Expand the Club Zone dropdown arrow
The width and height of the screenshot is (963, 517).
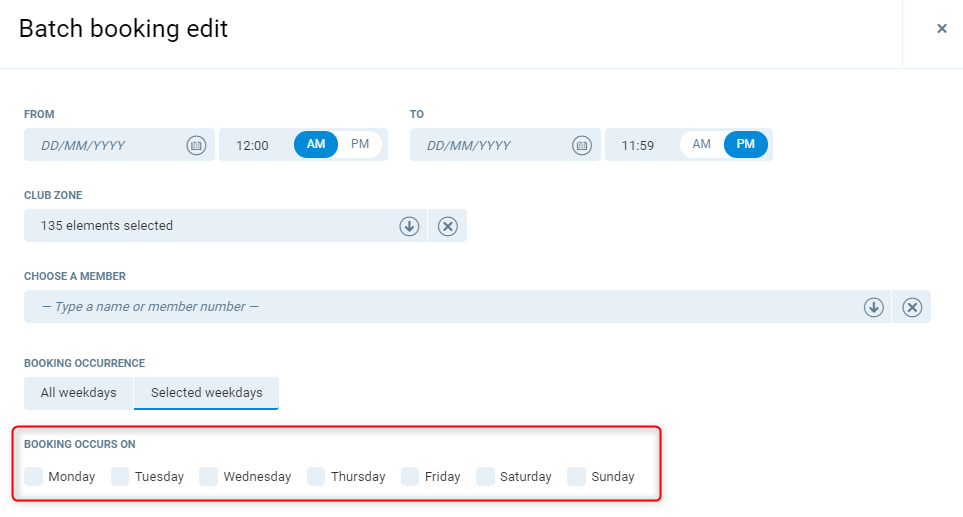[x=409, y=226]
